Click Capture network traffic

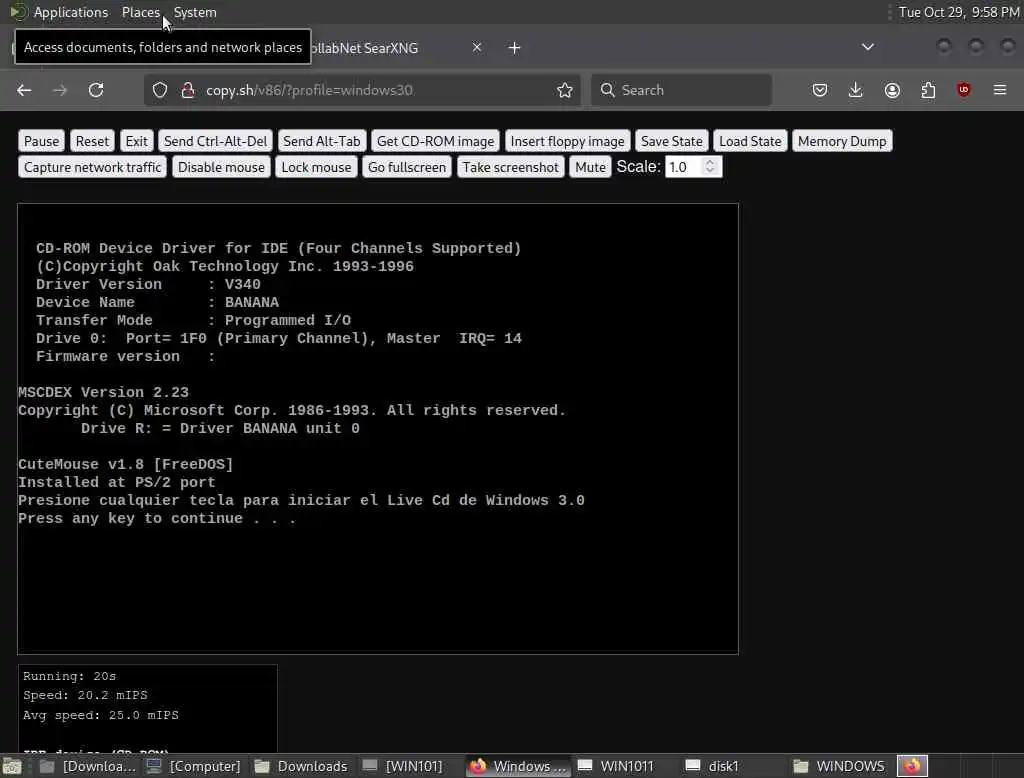(x=92, y=167)
